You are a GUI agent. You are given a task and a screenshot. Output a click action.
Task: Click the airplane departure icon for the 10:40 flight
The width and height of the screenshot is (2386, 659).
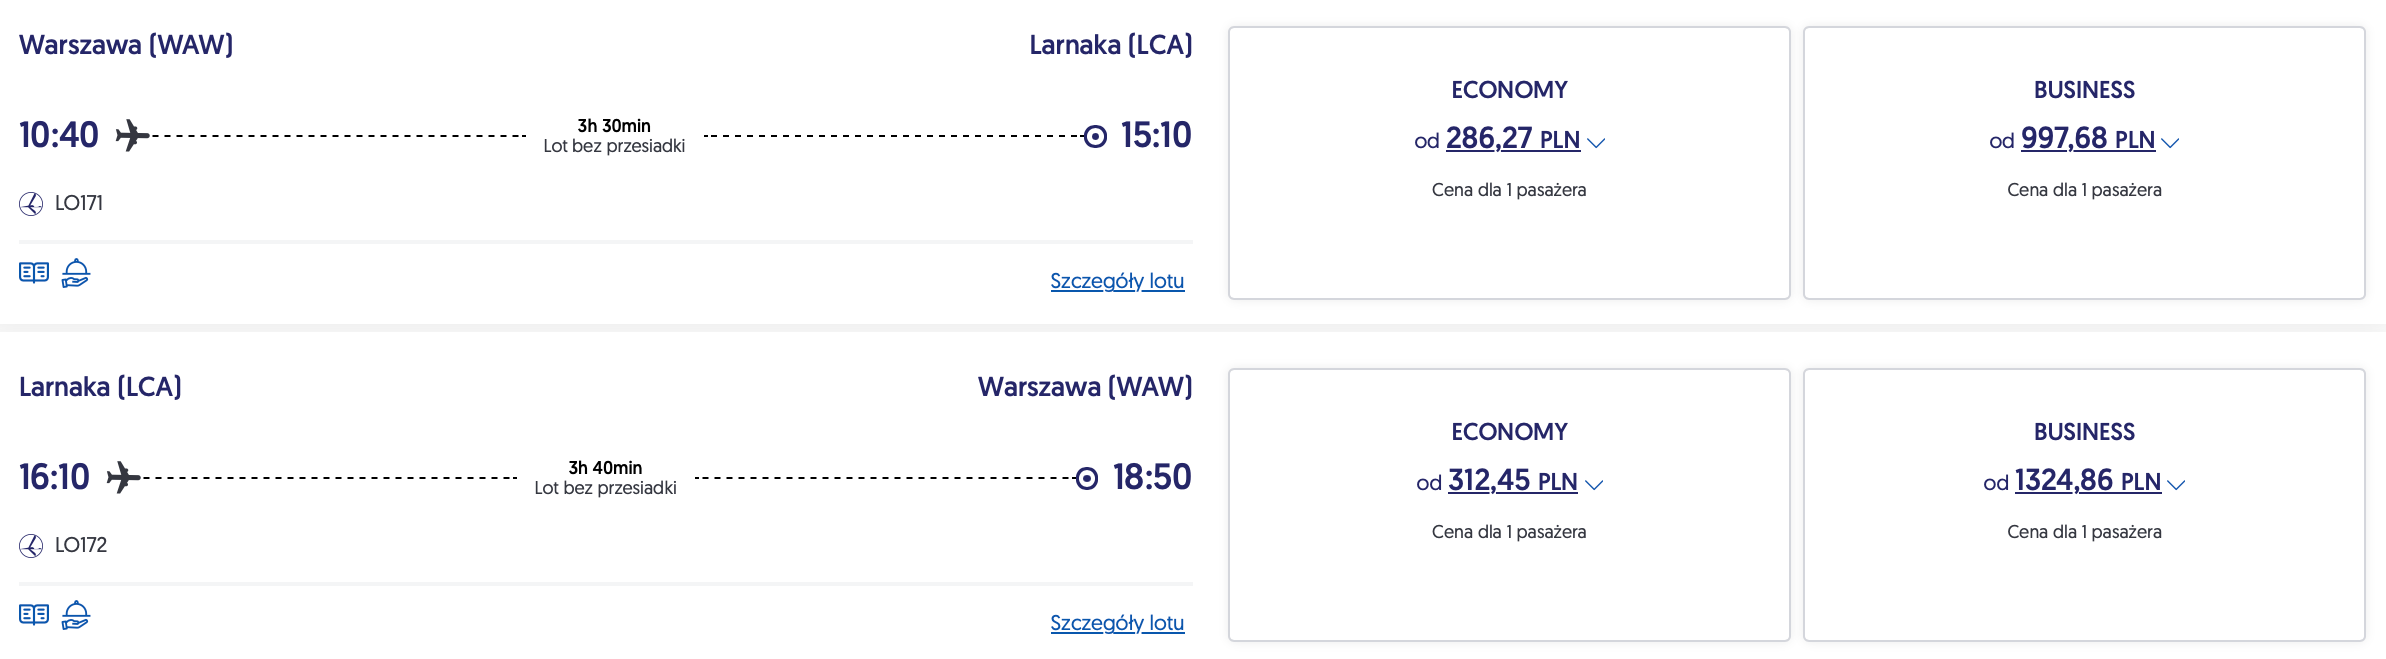[x=132, y=135]
